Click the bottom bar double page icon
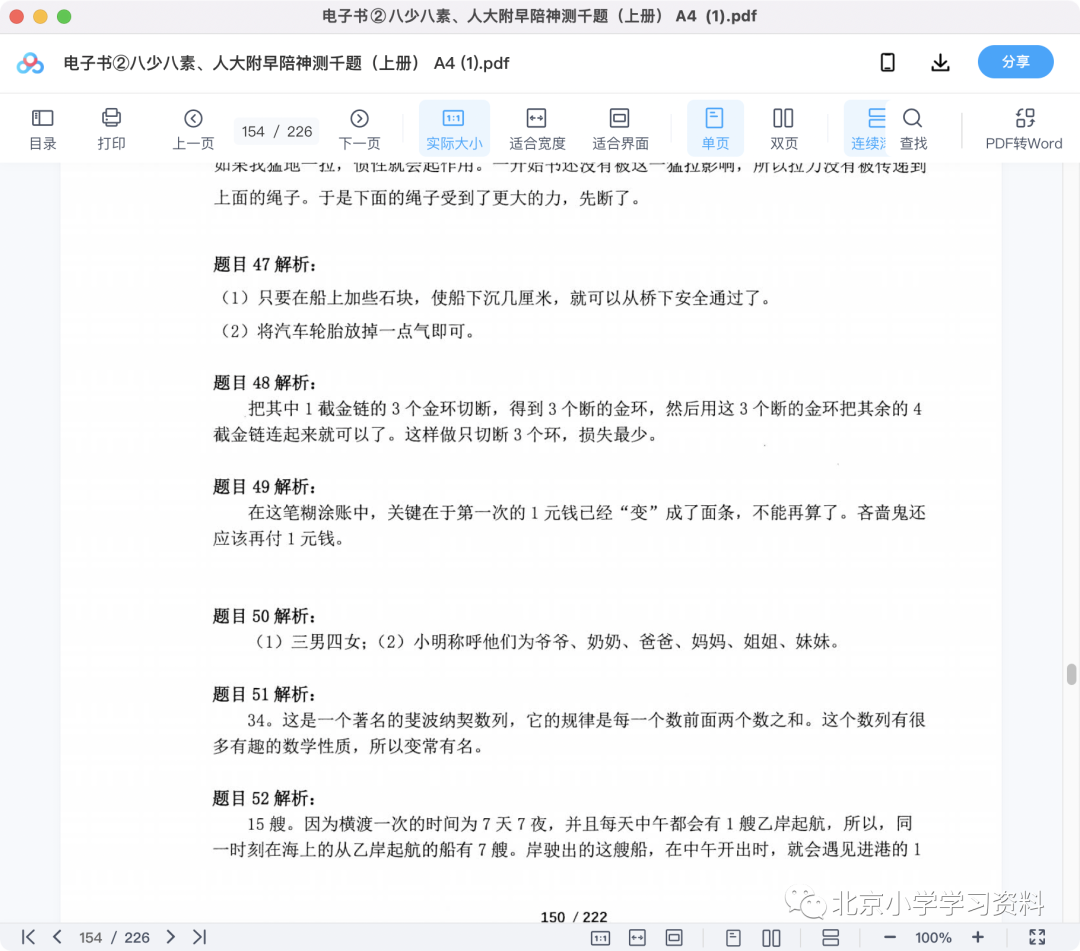Viewport: 1080px width, 951px height. tap(771, 937)
